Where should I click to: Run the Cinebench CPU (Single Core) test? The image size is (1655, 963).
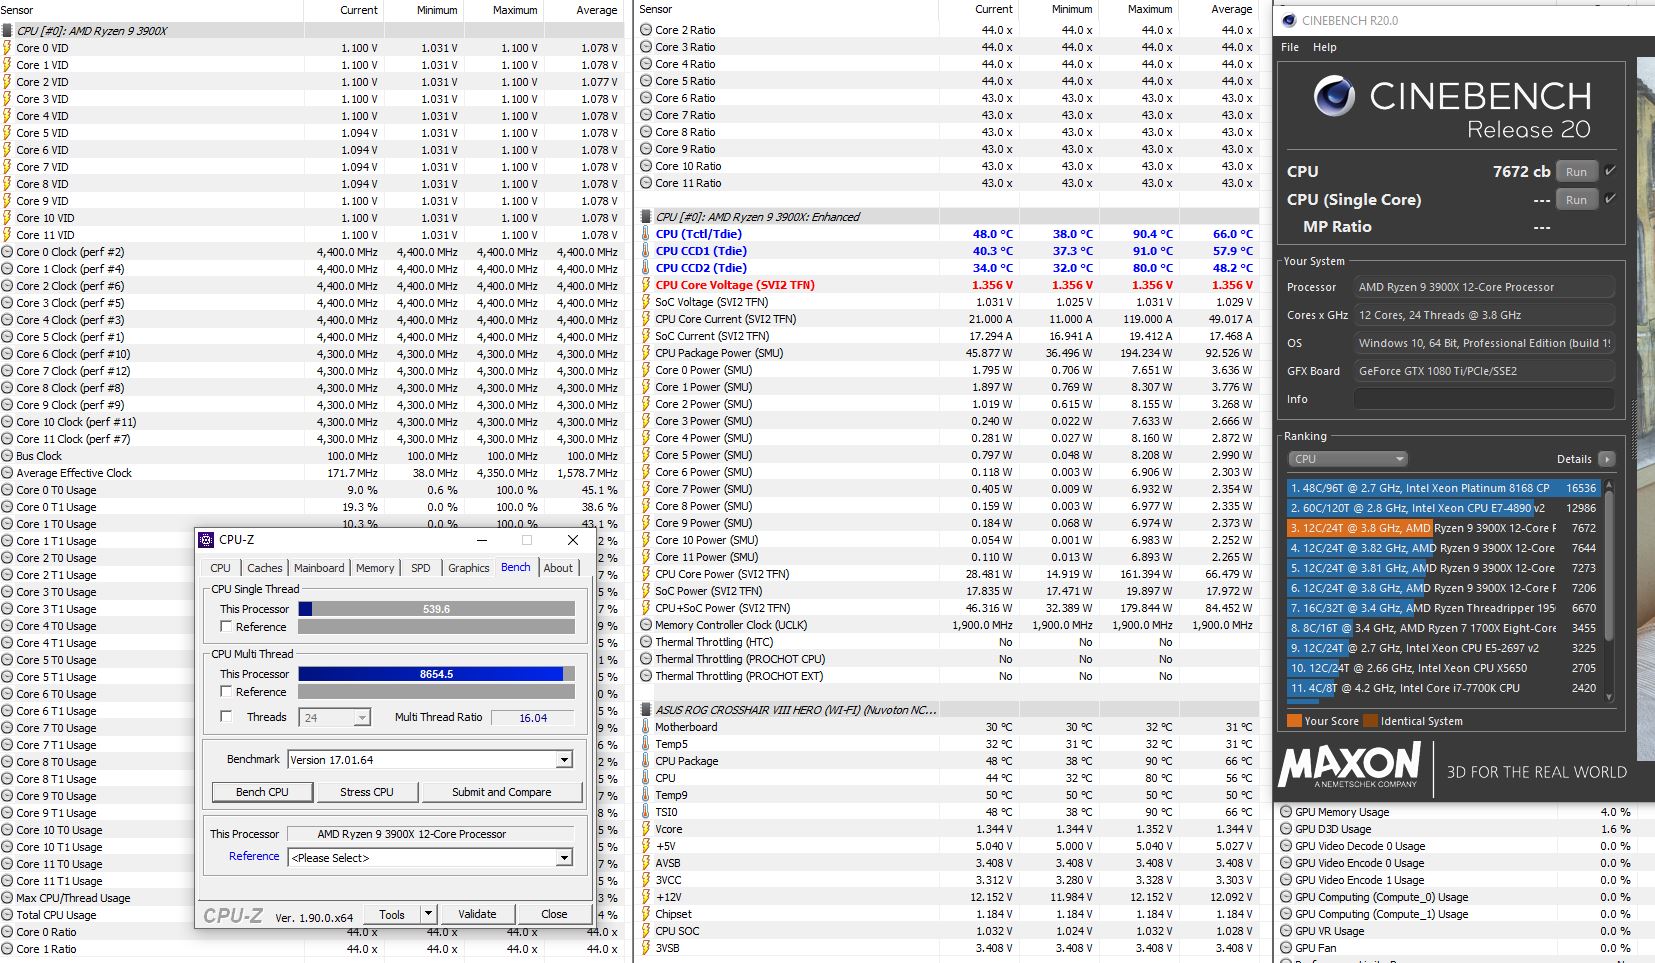pyautogui.click(x=1577, y=200)
